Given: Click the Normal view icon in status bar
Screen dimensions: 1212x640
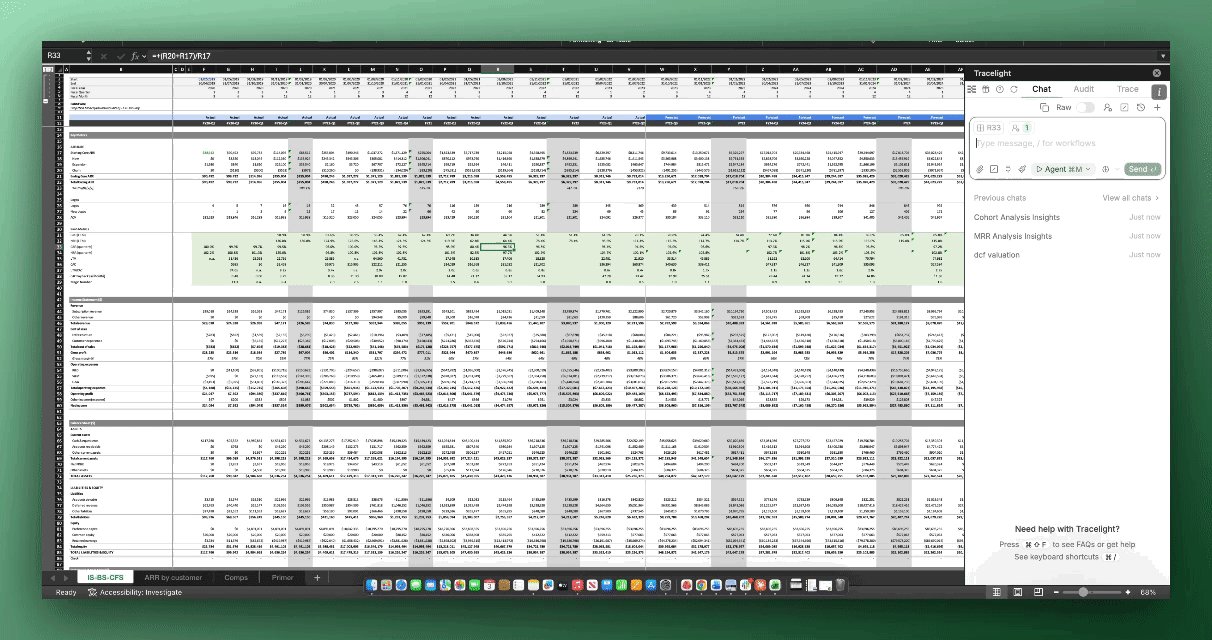Looking at the screenshot, I should (996, 592).
